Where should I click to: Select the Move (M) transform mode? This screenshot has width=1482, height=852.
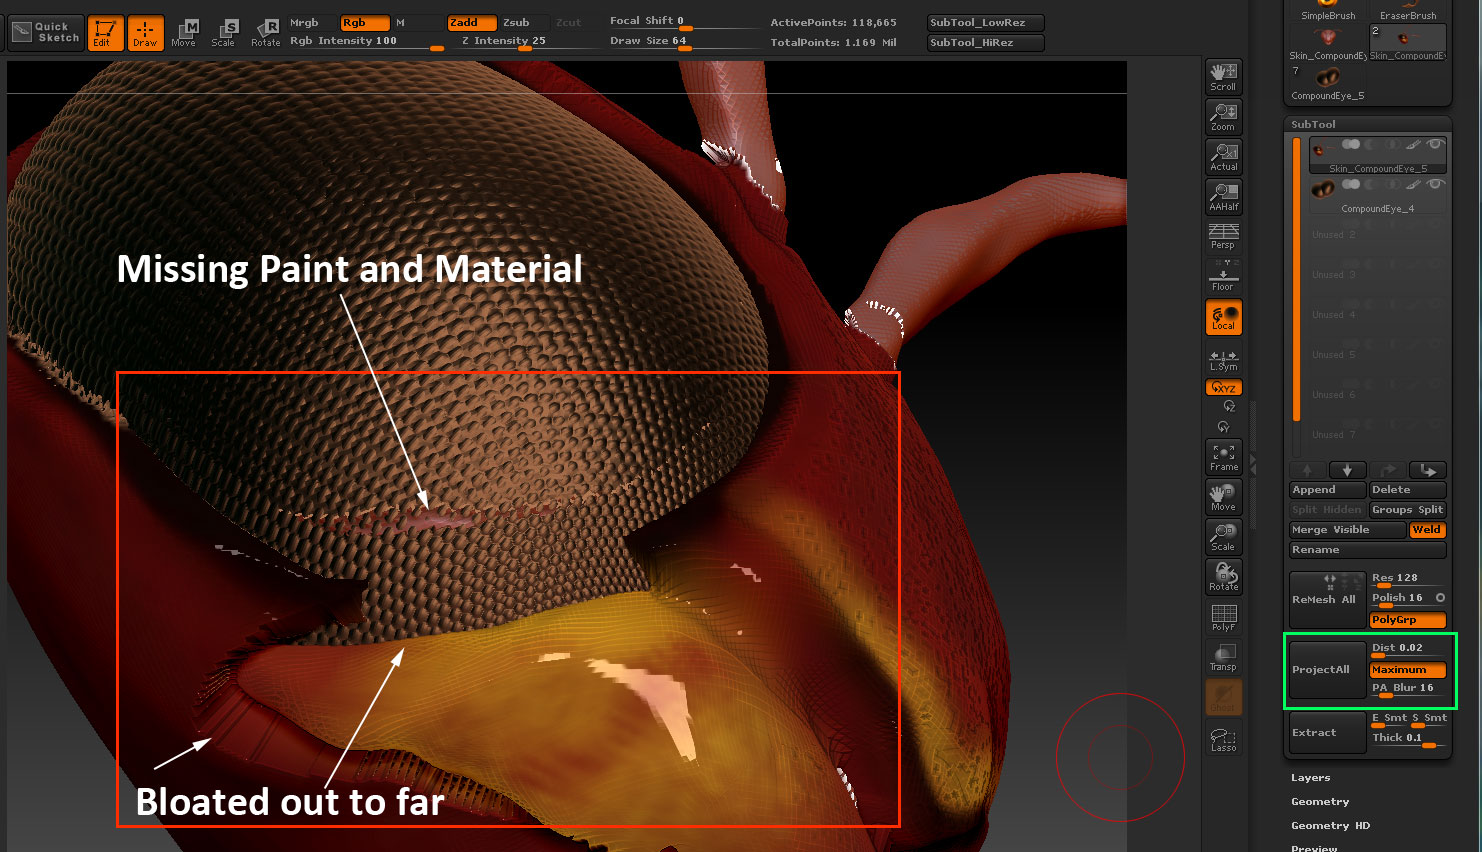click(x=184, y=33)
